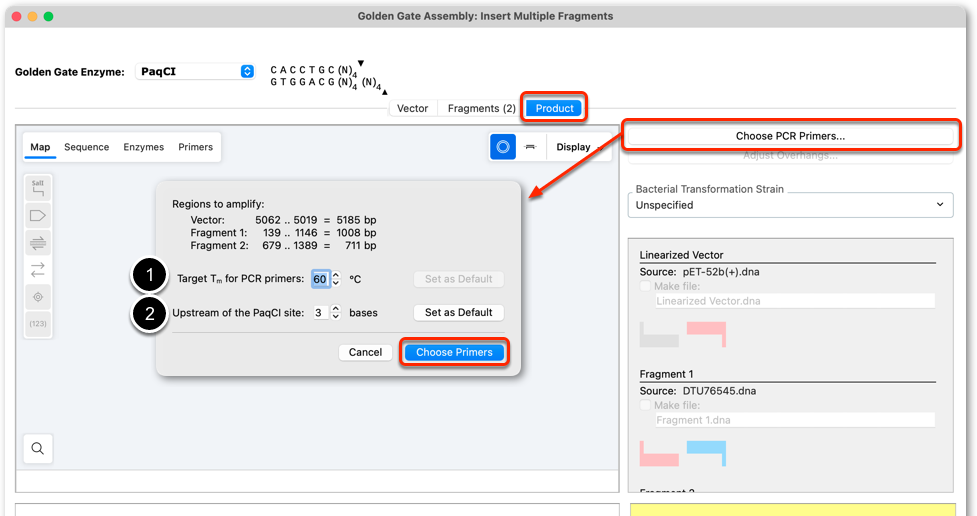Open the Display dropdown menu

[578, 147]
